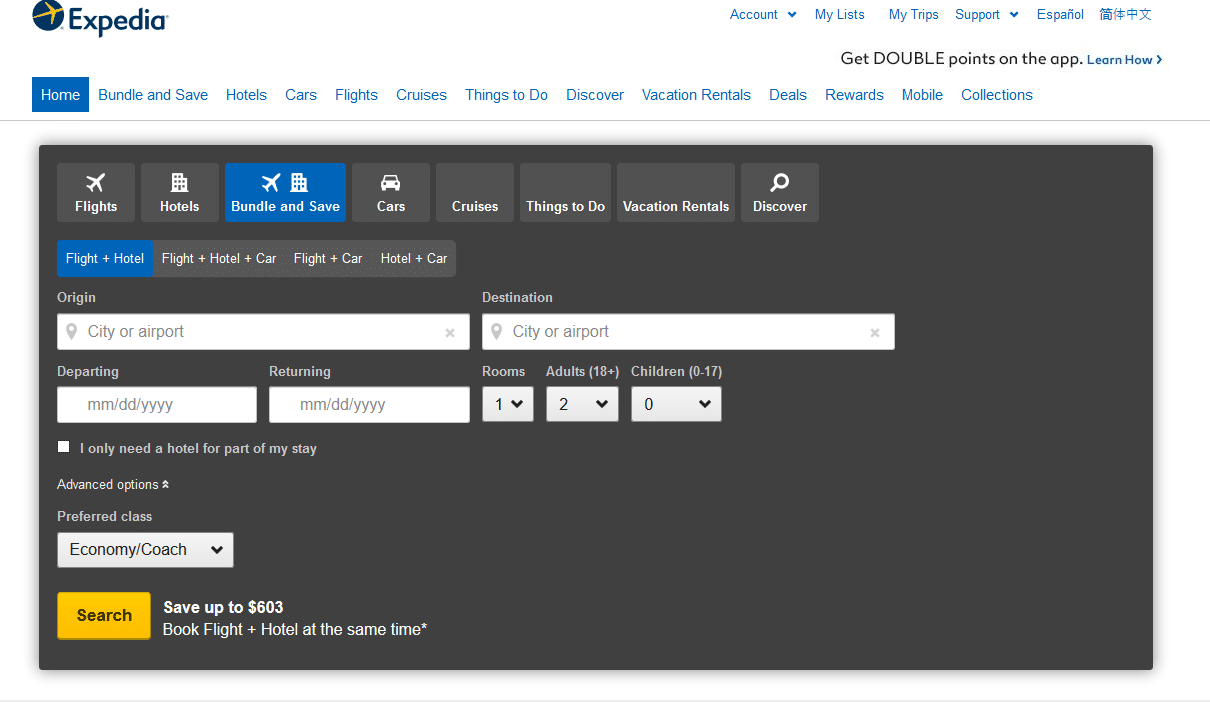Open the Children (0-17) dropdown
Screen dimensions: 1210x702
[676, 404]
